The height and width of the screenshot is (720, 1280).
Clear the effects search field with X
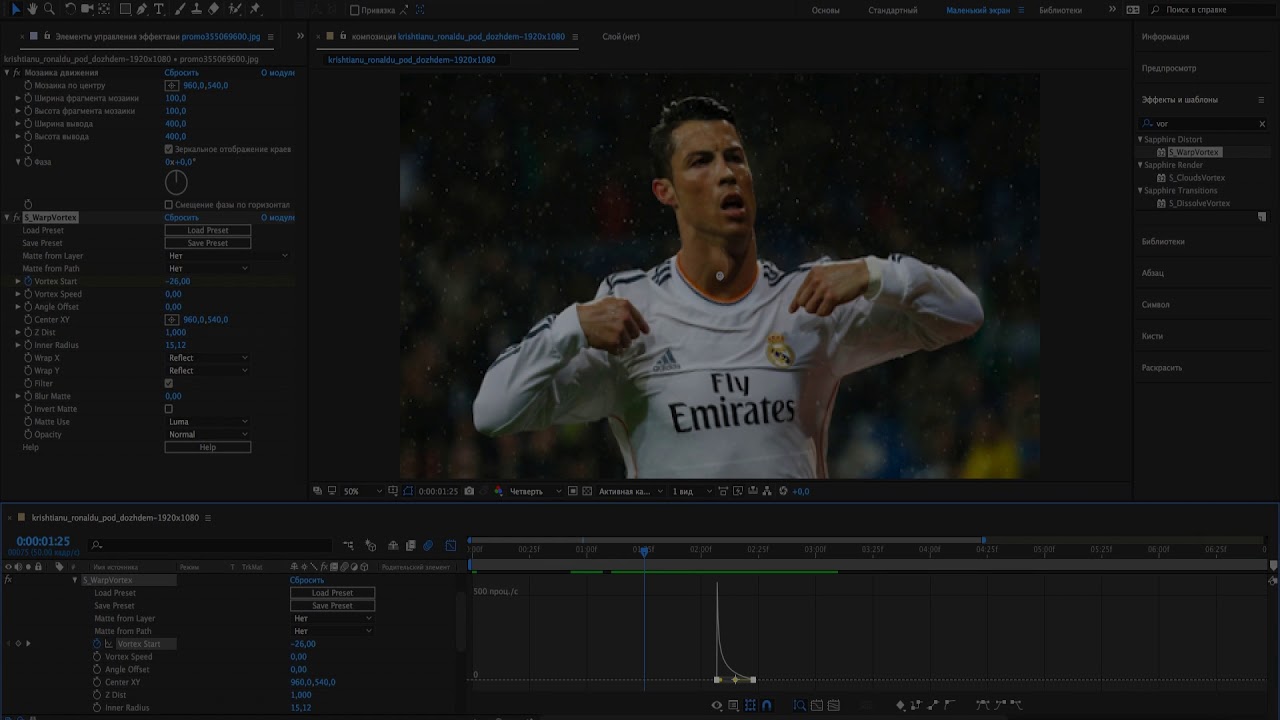pos(1262,124)
